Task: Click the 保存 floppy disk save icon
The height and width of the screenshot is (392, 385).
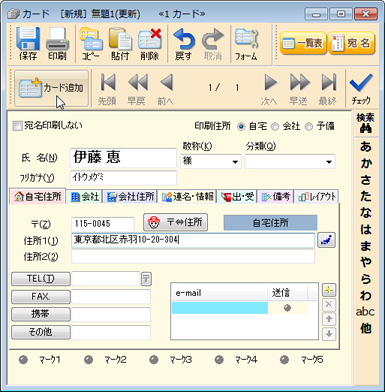Action: click(28, 39)
